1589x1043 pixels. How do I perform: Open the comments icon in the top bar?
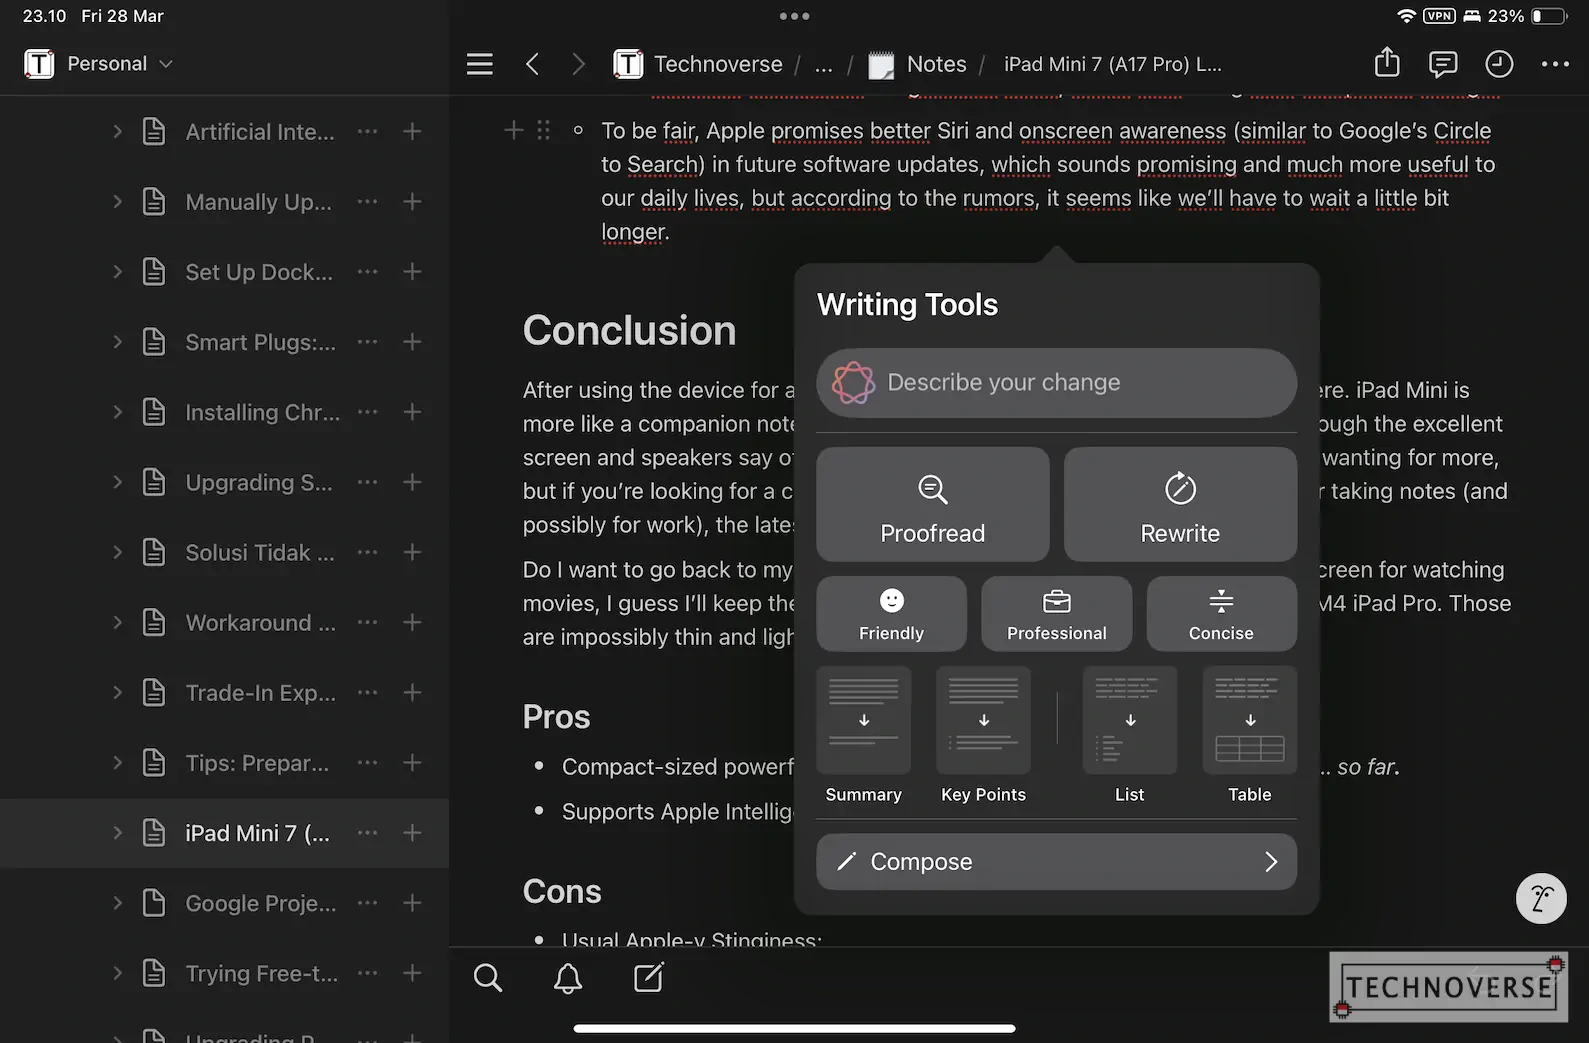[x=1443, y=64]
